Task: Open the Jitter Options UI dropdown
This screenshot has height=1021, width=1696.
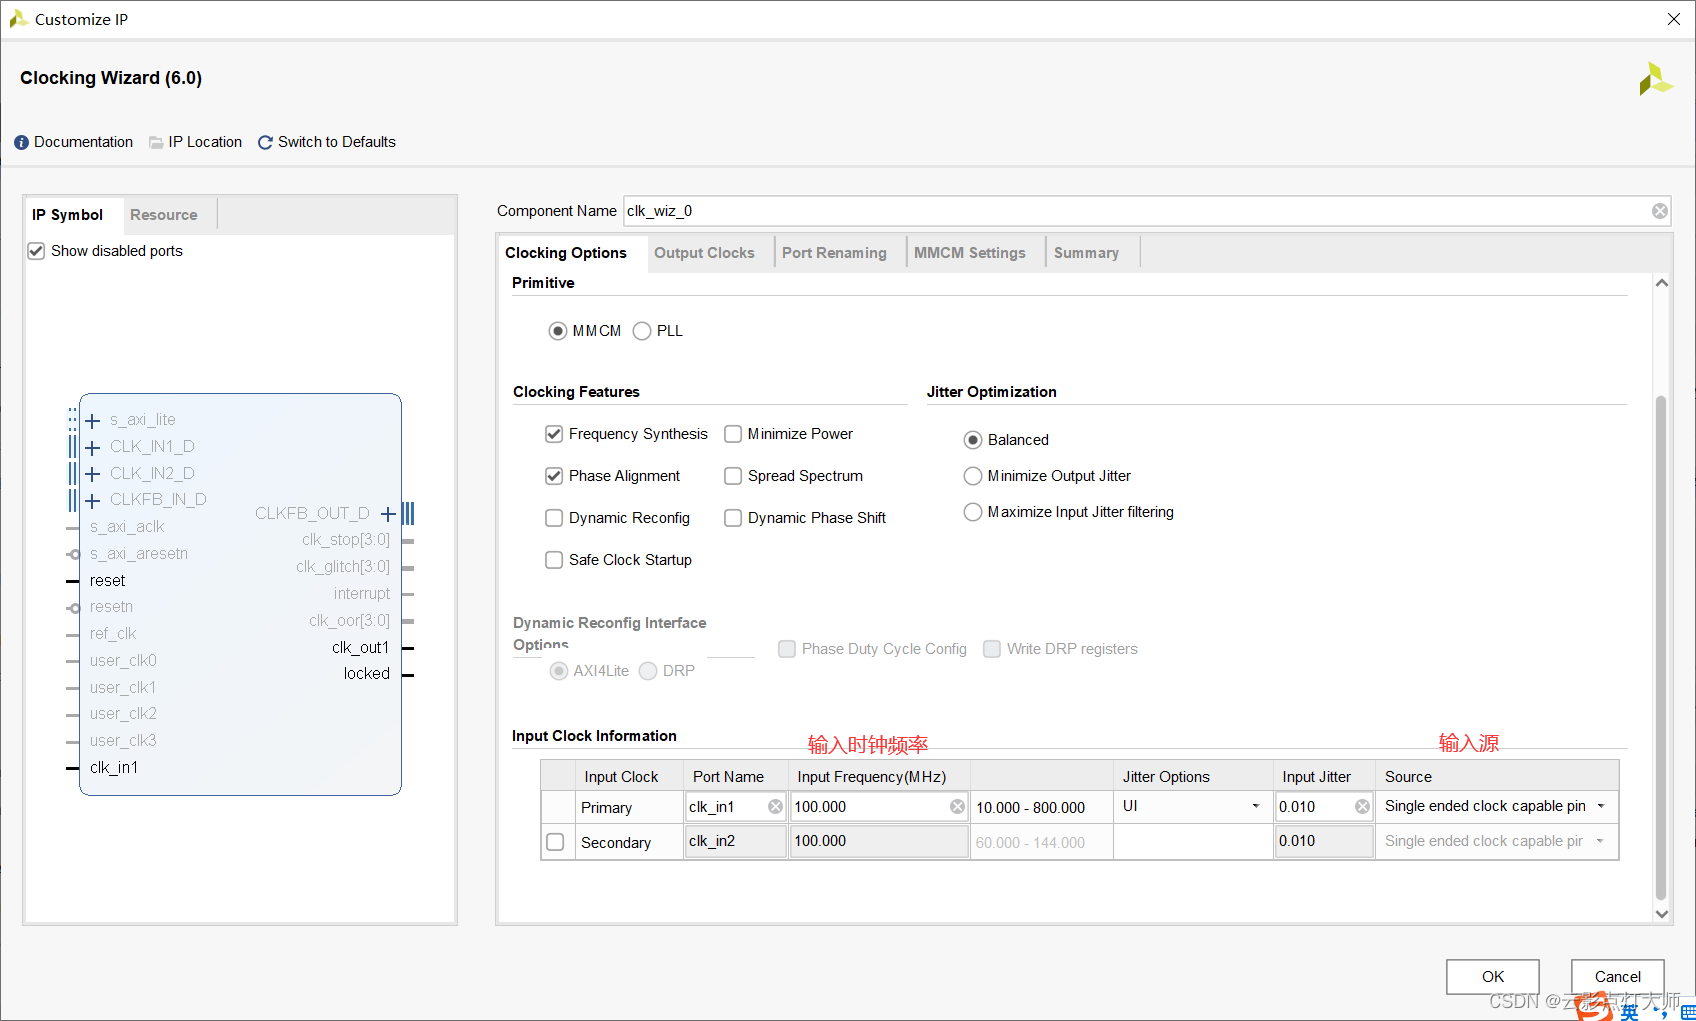Action: tap(1192, 806)
